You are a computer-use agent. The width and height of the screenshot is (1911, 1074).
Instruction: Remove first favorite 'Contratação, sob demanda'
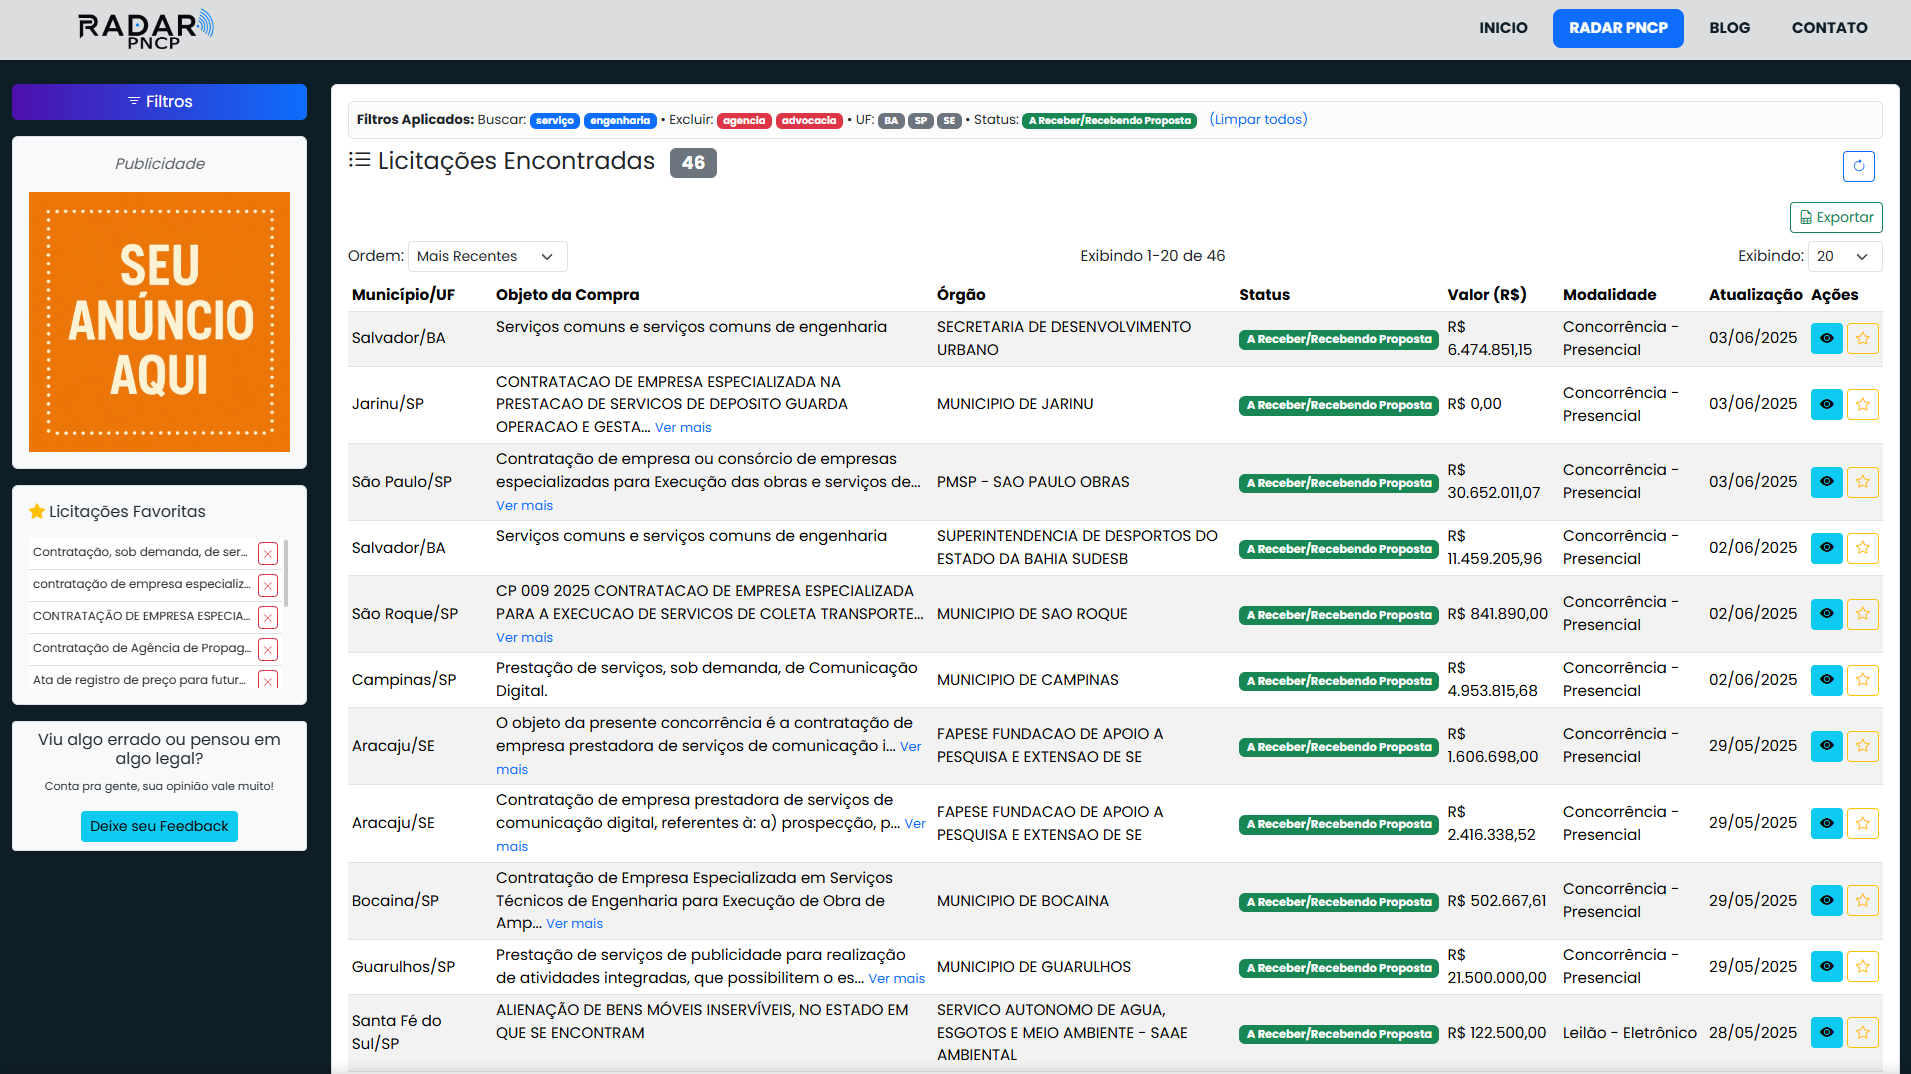268,553
